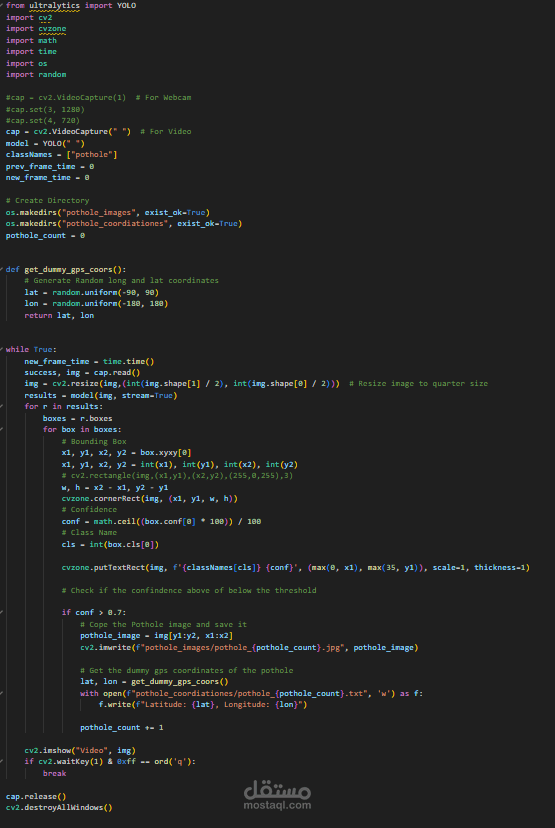Collapse the get_dummy_gps_coors function fold arrow
555x828 pixels.
pyautogui.click(x=2, y=269)
